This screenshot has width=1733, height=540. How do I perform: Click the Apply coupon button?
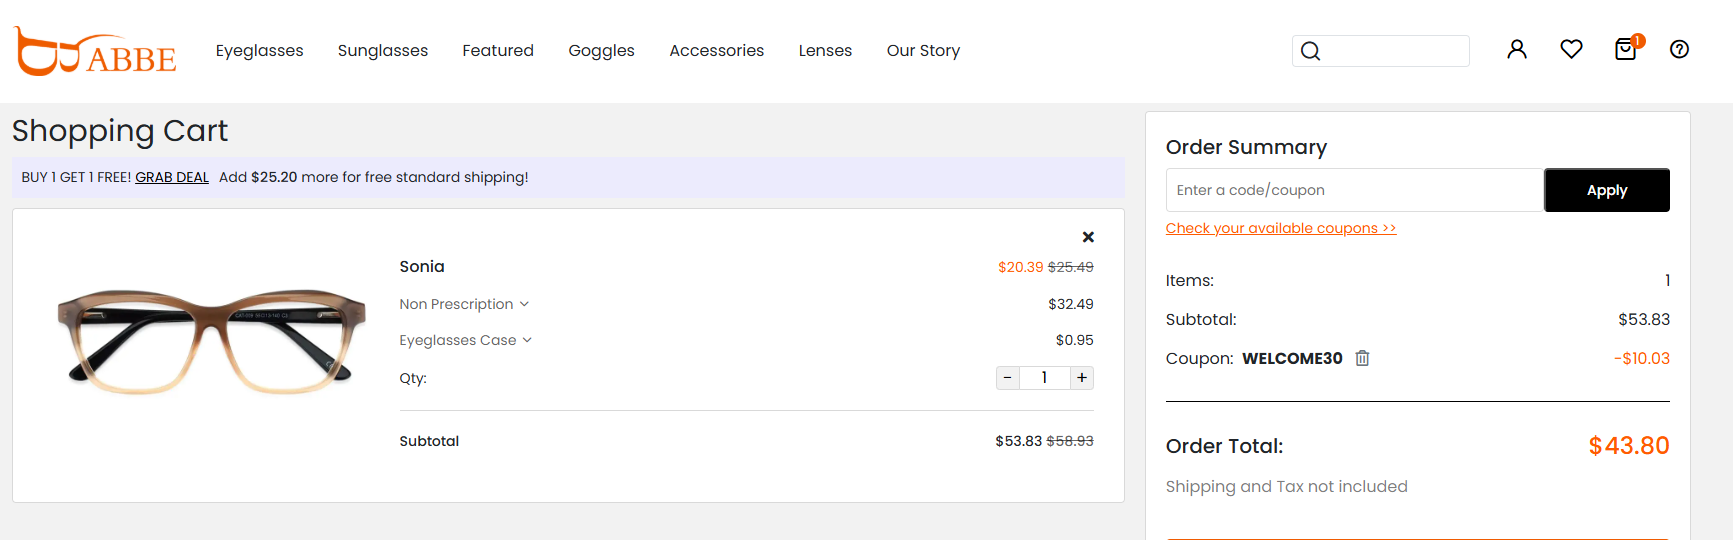[1607, 190]
